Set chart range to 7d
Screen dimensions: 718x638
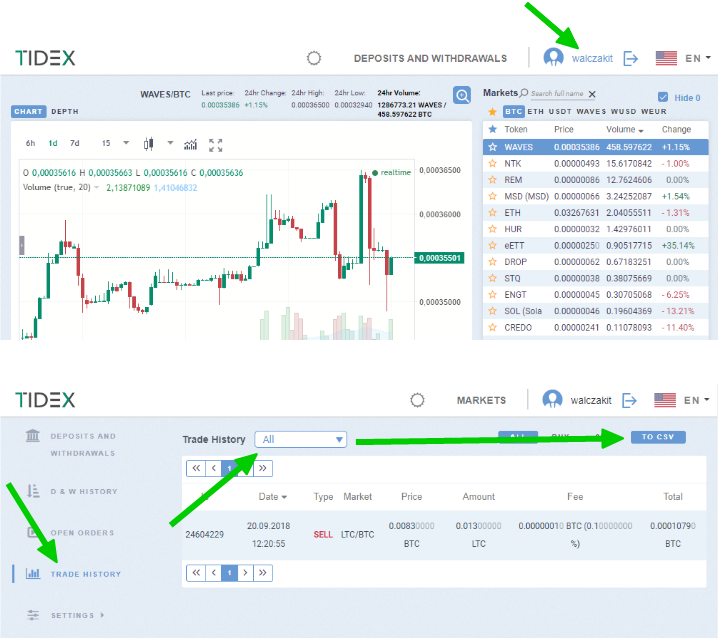75,143
